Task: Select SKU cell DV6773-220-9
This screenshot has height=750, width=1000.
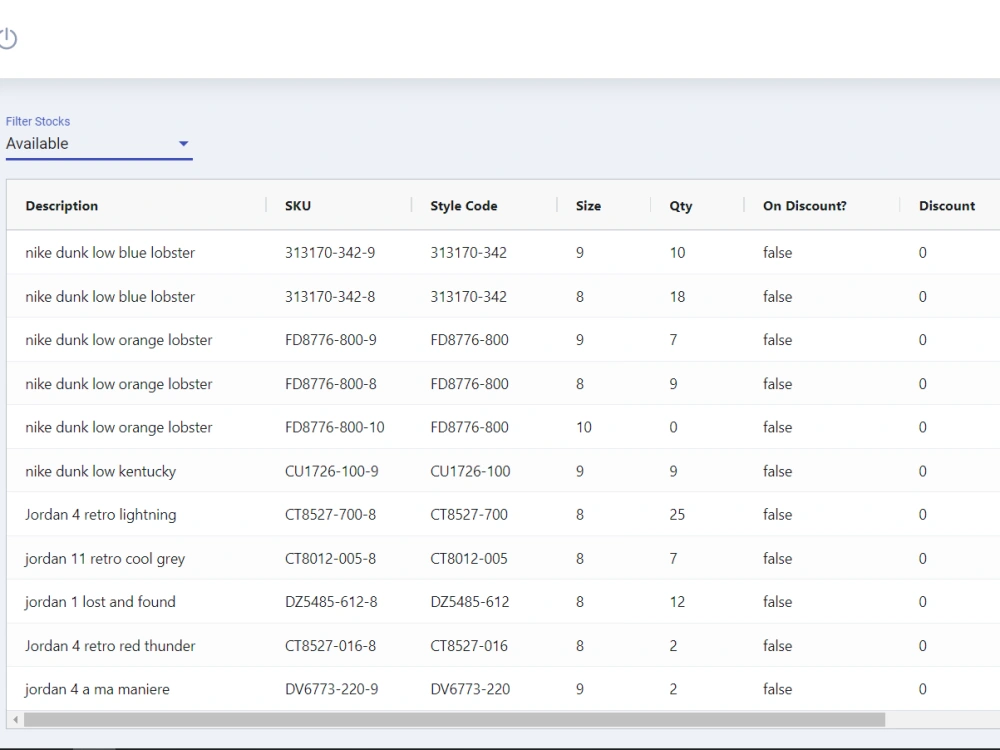Action: (332, 689)
